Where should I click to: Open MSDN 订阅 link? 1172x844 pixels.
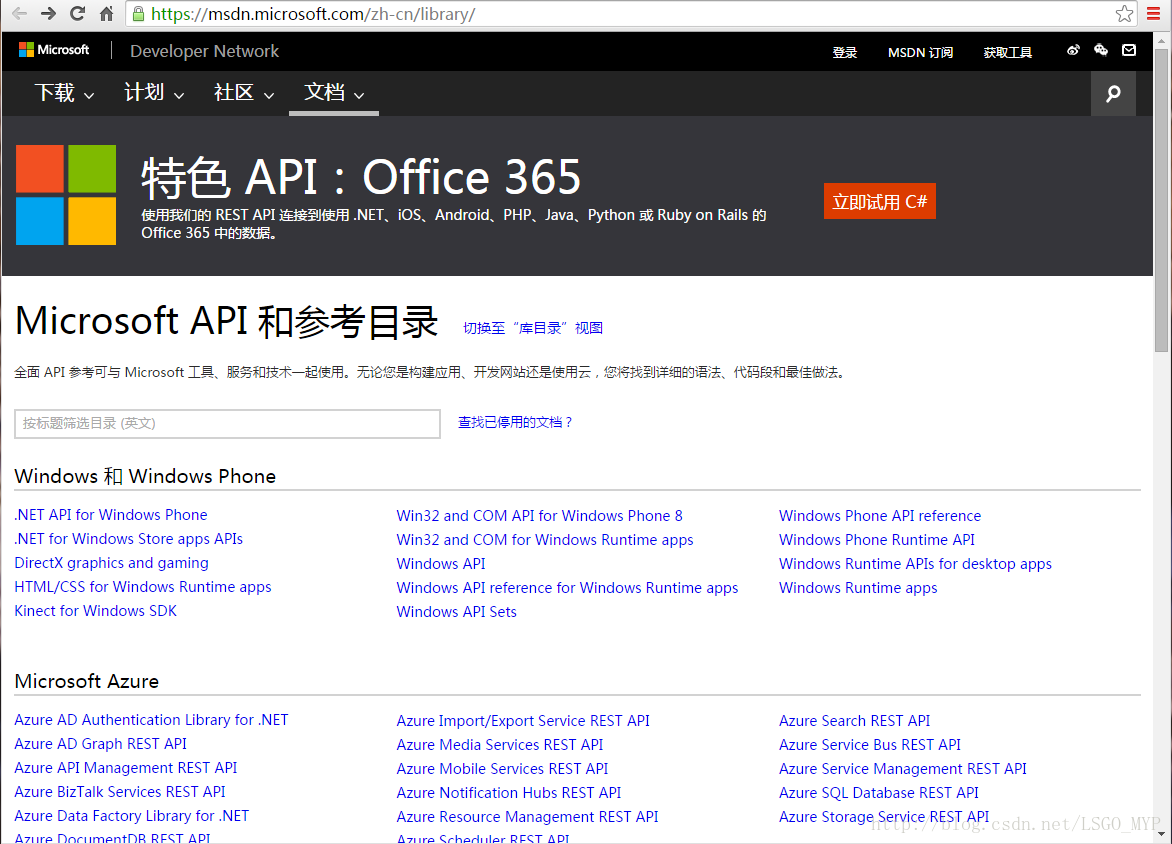coord(920,52)
